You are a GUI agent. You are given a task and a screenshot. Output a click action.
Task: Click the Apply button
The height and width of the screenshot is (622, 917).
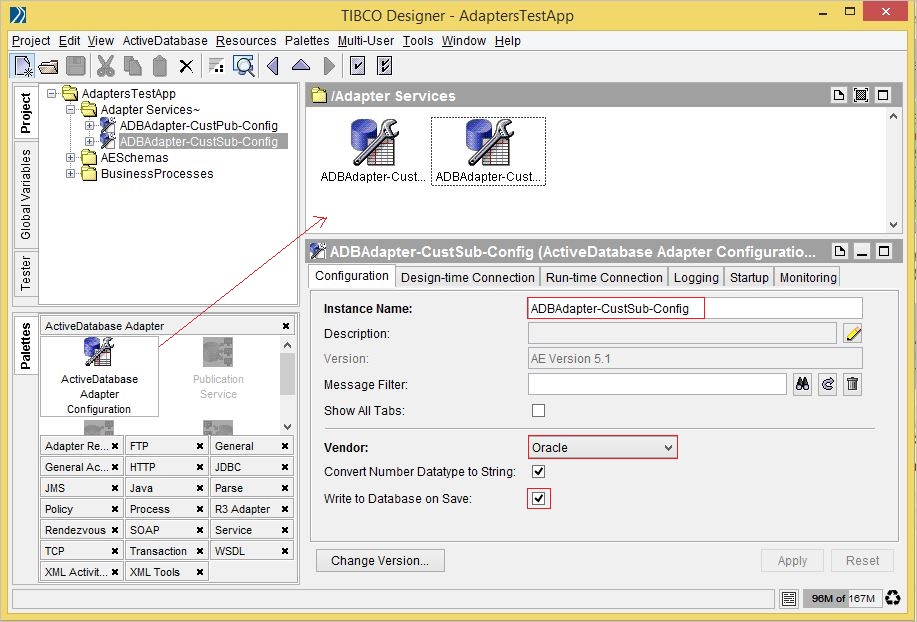(x=792, y=561)
